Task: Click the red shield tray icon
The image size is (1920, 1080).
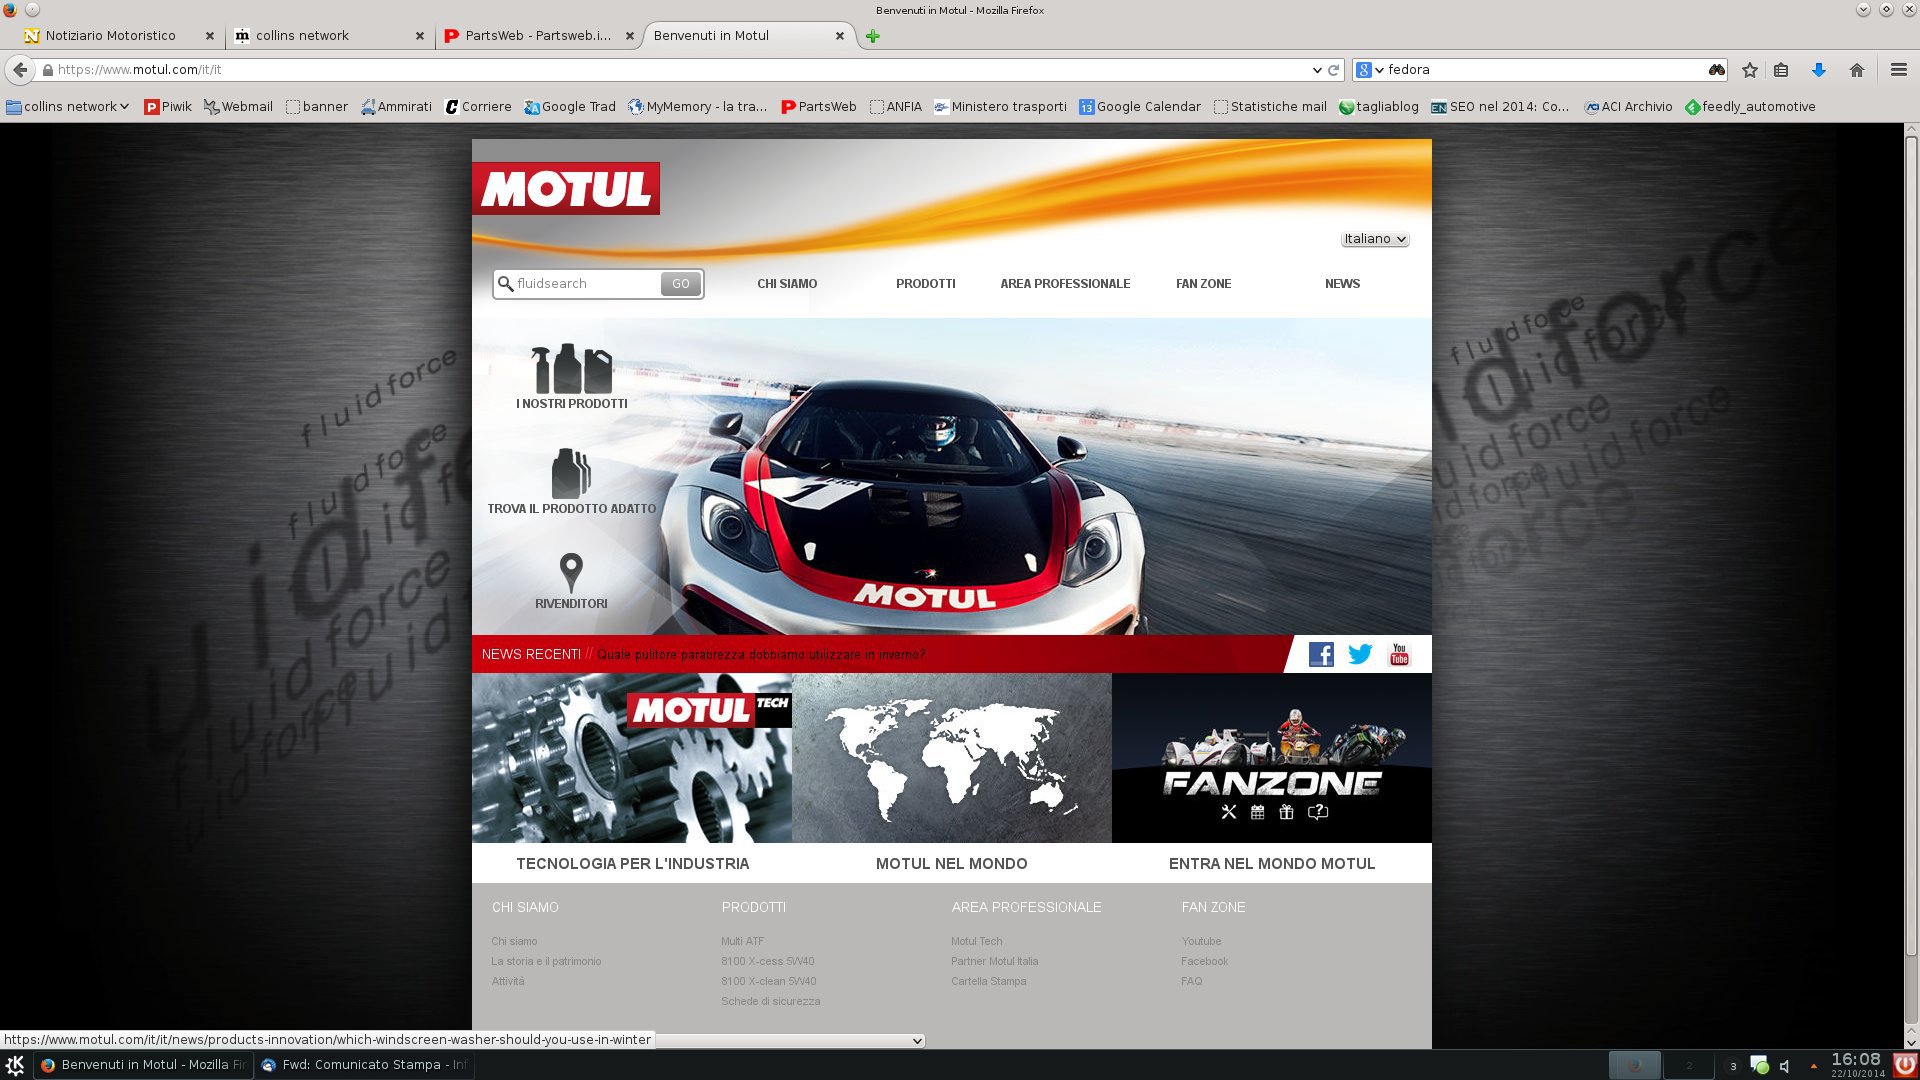Action: pos(1905,1065)
